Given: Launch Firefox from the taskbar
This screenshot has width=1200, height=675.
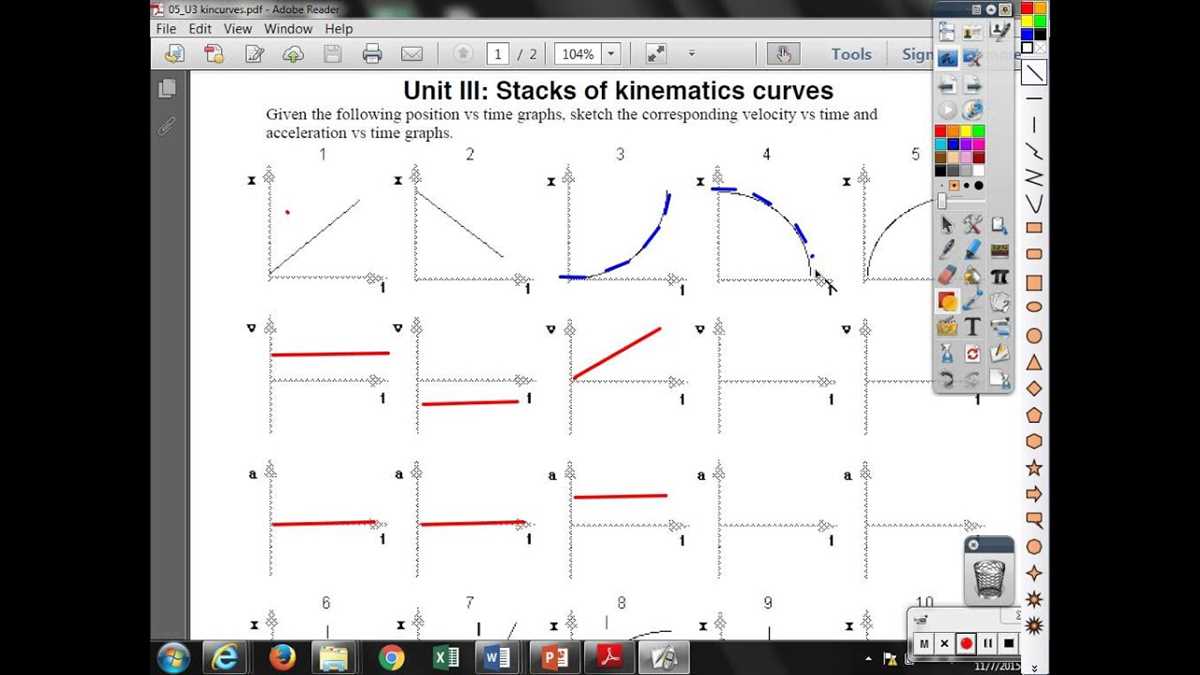Looking at the screenshot, I should tap(282, 657).
